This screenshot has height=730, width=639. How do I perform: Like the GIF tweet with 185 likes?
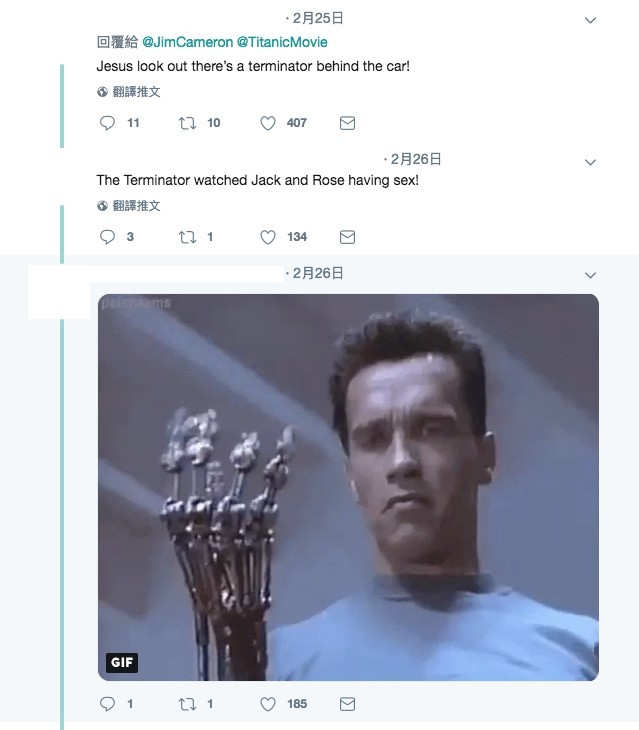(x=268, y=704)
